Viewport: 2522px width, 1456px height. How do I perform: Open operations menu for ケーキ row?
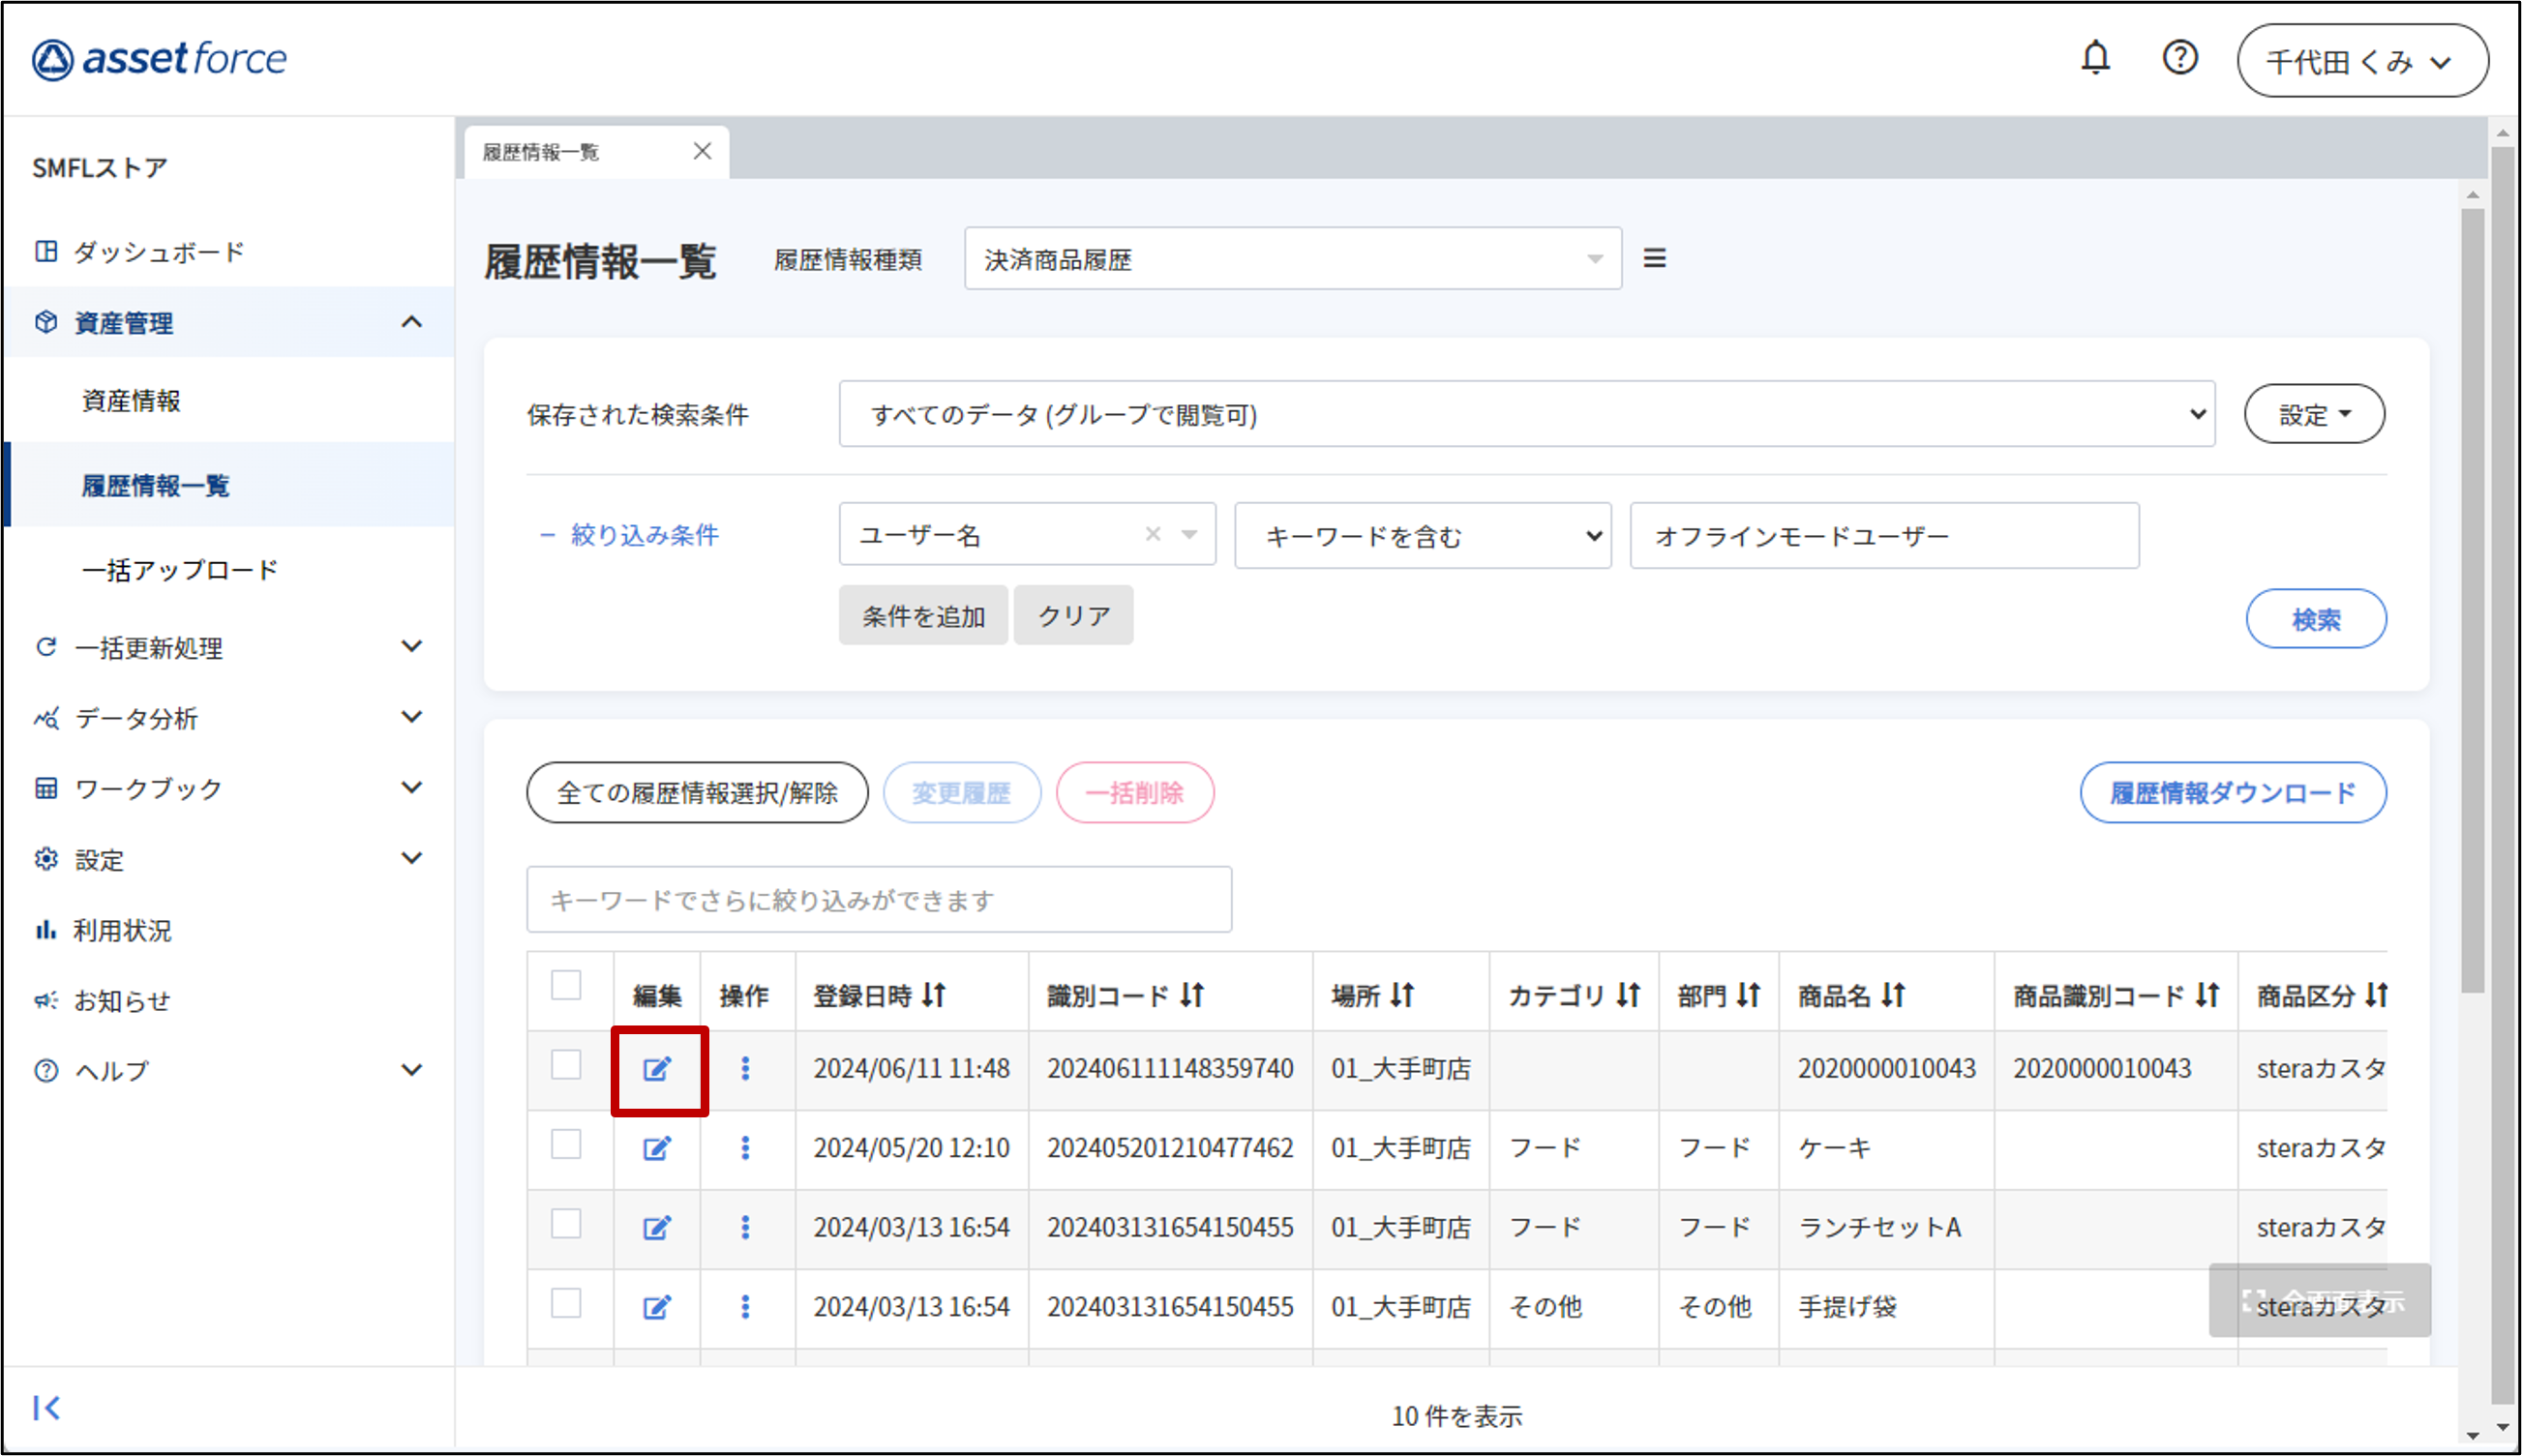coord(745,1148)
